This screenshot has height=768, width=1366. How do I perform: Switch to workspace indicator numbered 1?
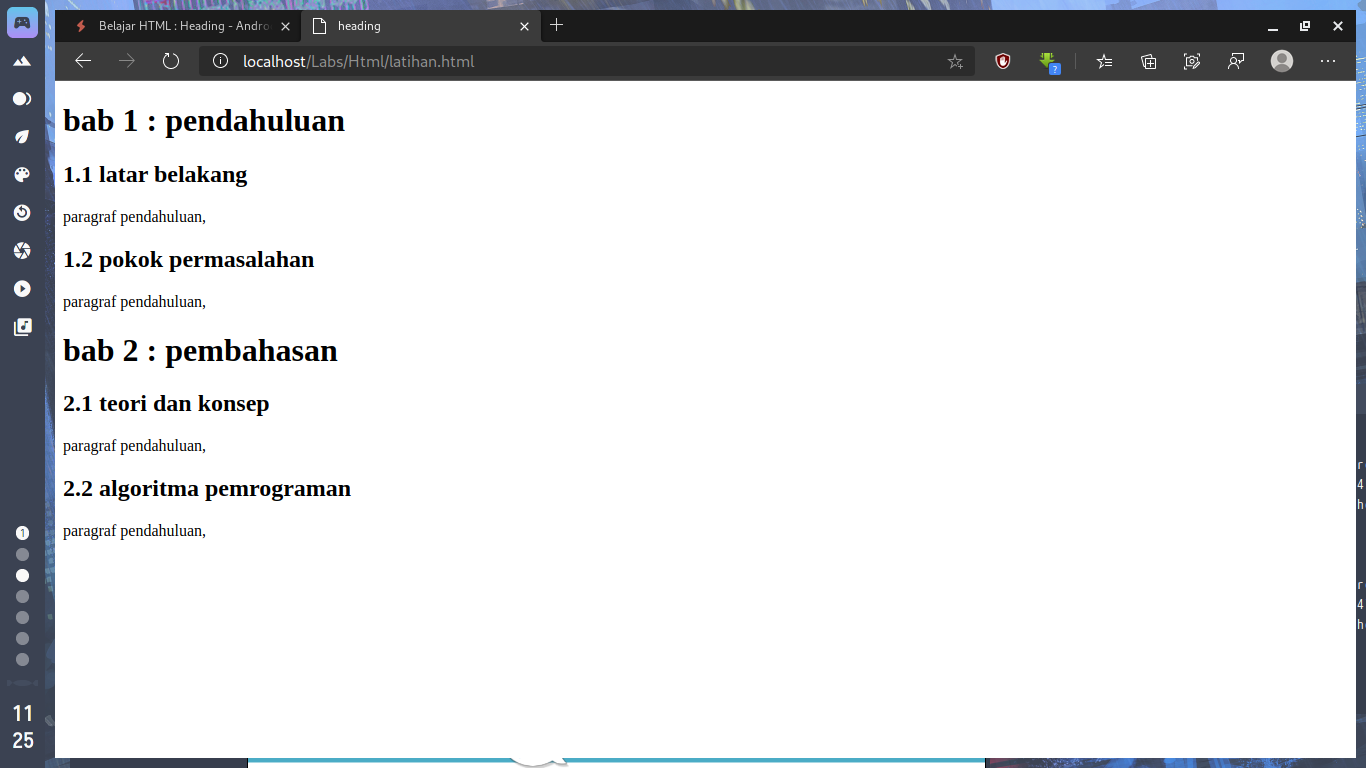coord(22,533)
